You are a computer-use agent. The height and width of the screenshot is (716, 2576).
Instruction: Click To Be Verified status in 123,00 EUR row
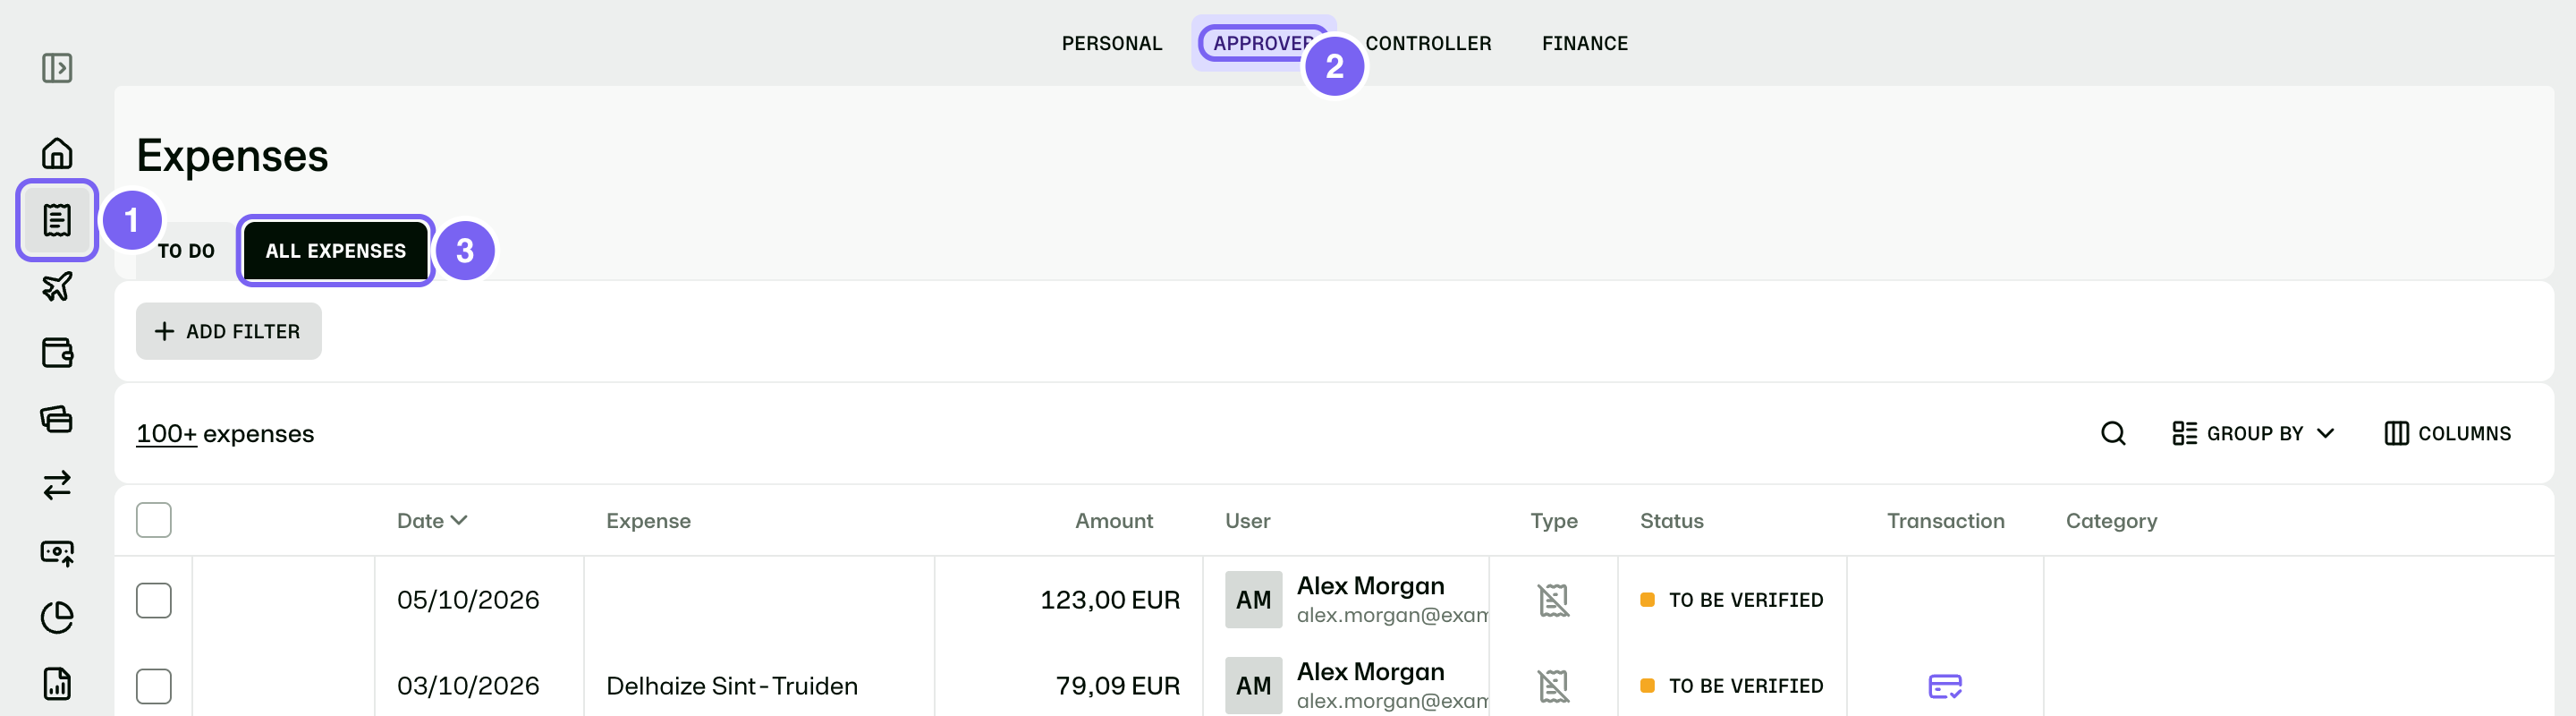[1731, 600]
